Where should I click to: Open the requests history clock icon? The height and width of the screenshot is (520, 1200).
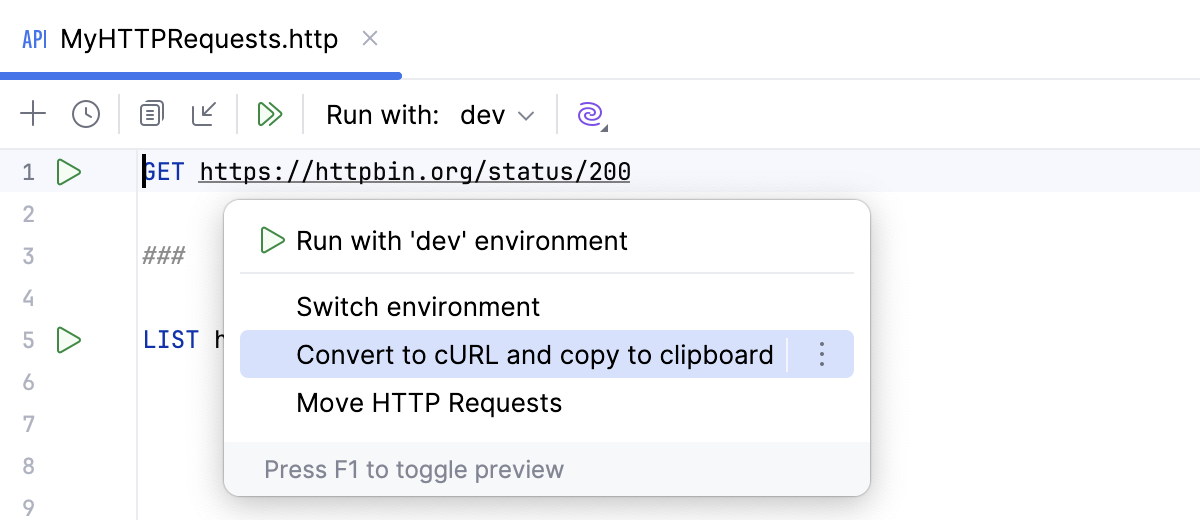coord(86,114)
